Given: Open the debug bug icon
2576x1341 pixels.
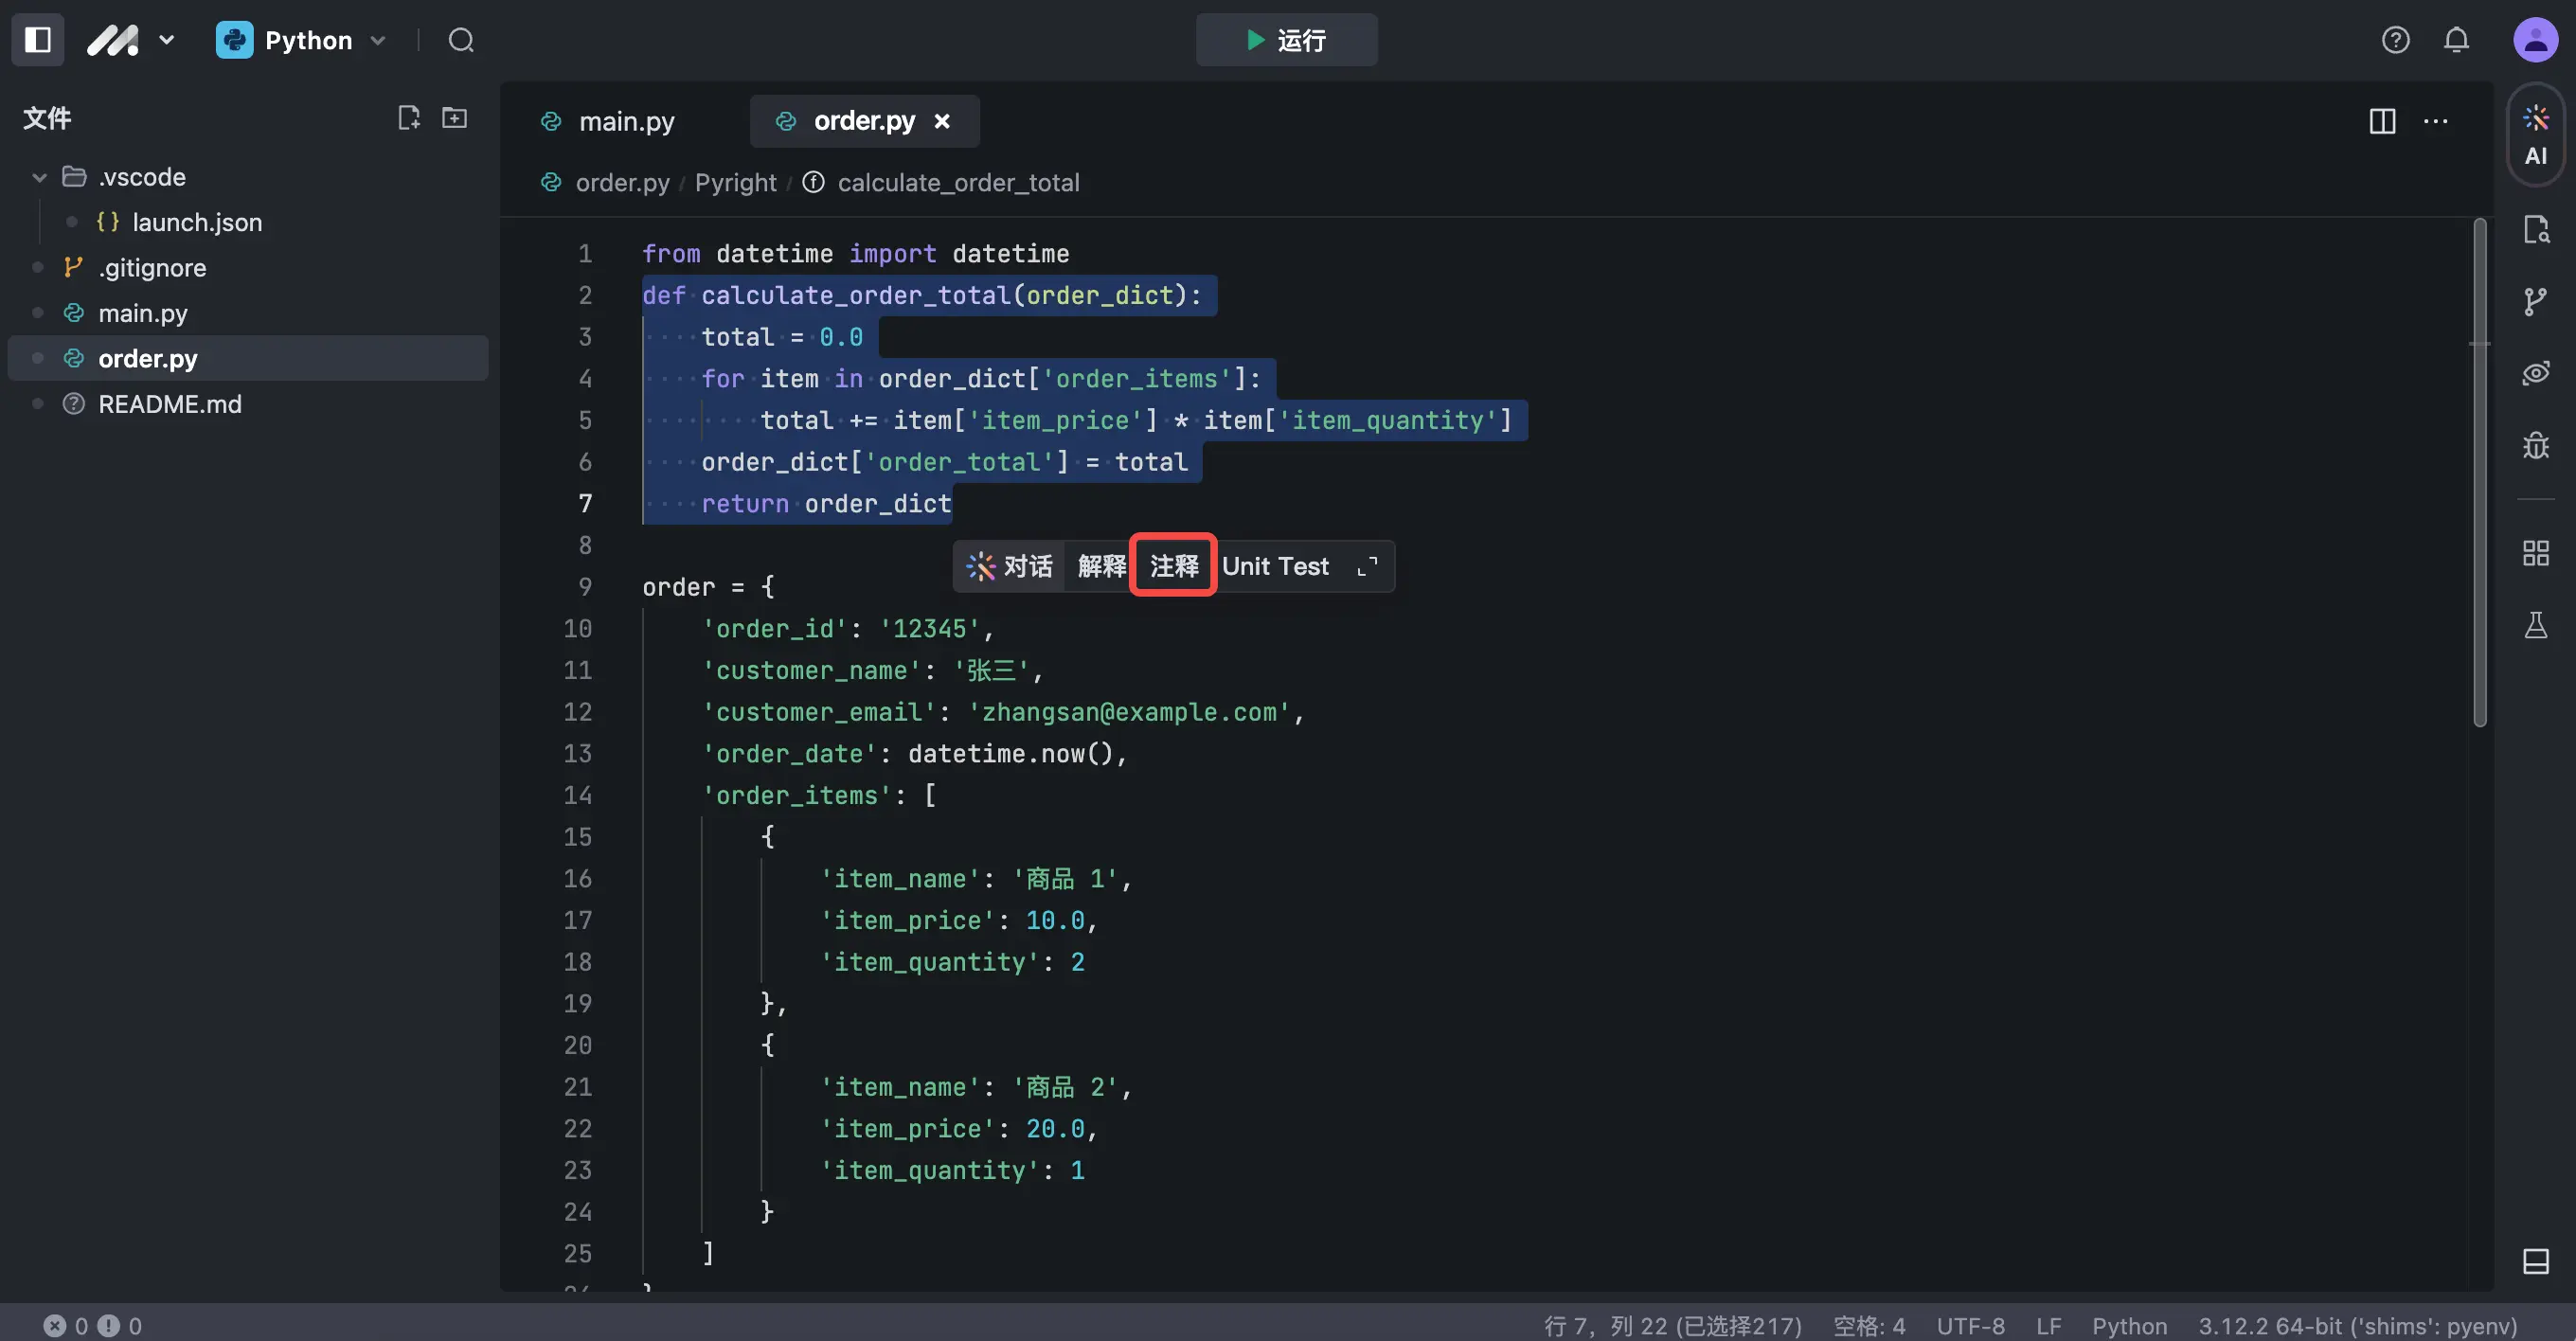Looking at the screenshot, I should (2535, 445).
